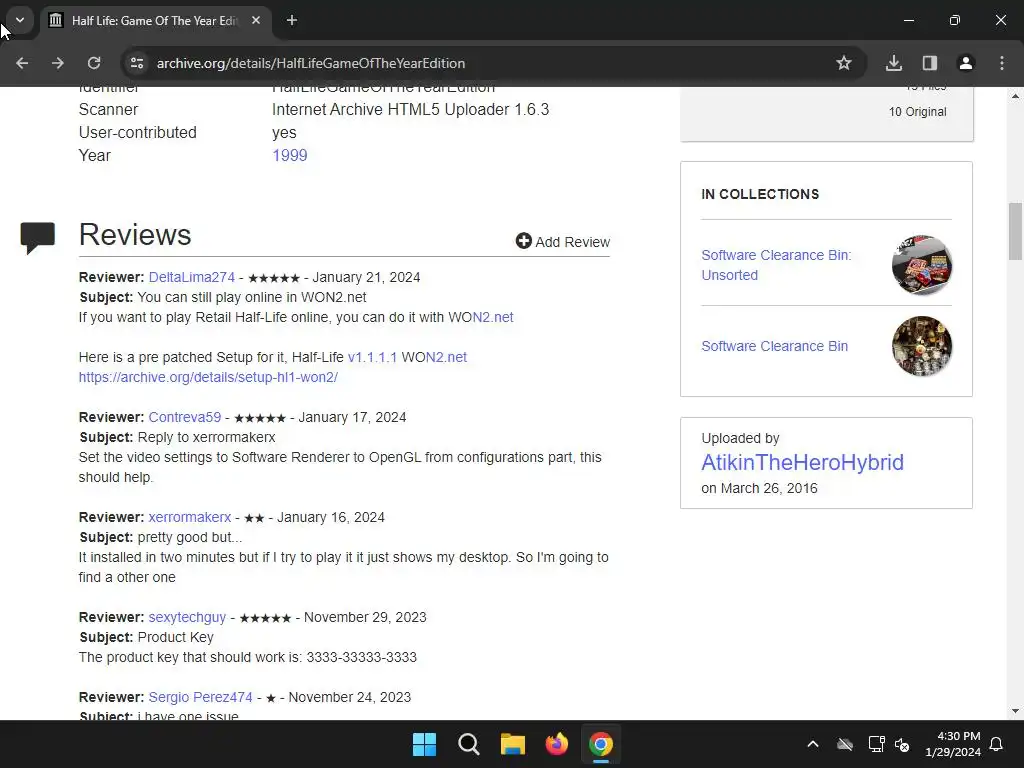Image resolution: width=1024 pixels, height=768 pixels.
Task: Select the Half Life: Game Of The Year tab
Action: [155, 20]
